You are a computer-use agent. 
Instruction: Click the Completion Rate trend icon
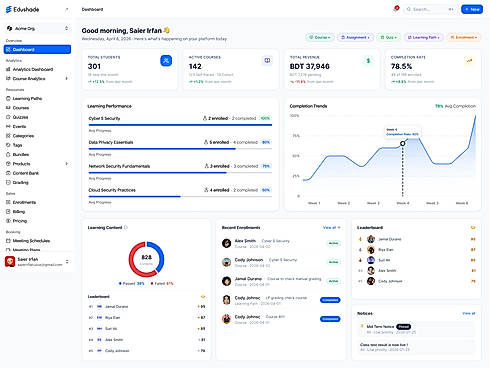pyautogui.click(x=469, y=61)
